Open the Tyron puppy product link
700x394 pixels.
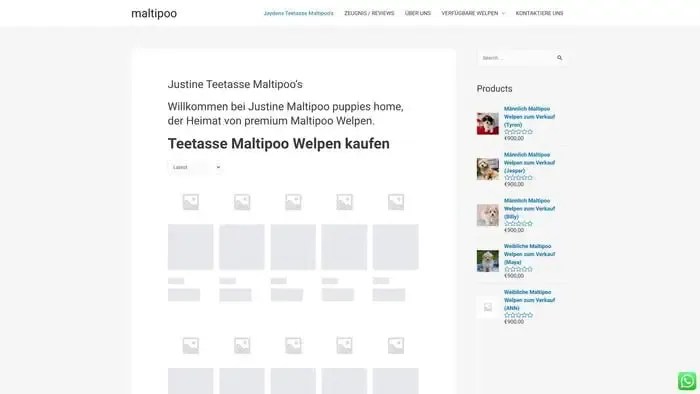click(529, 117)
